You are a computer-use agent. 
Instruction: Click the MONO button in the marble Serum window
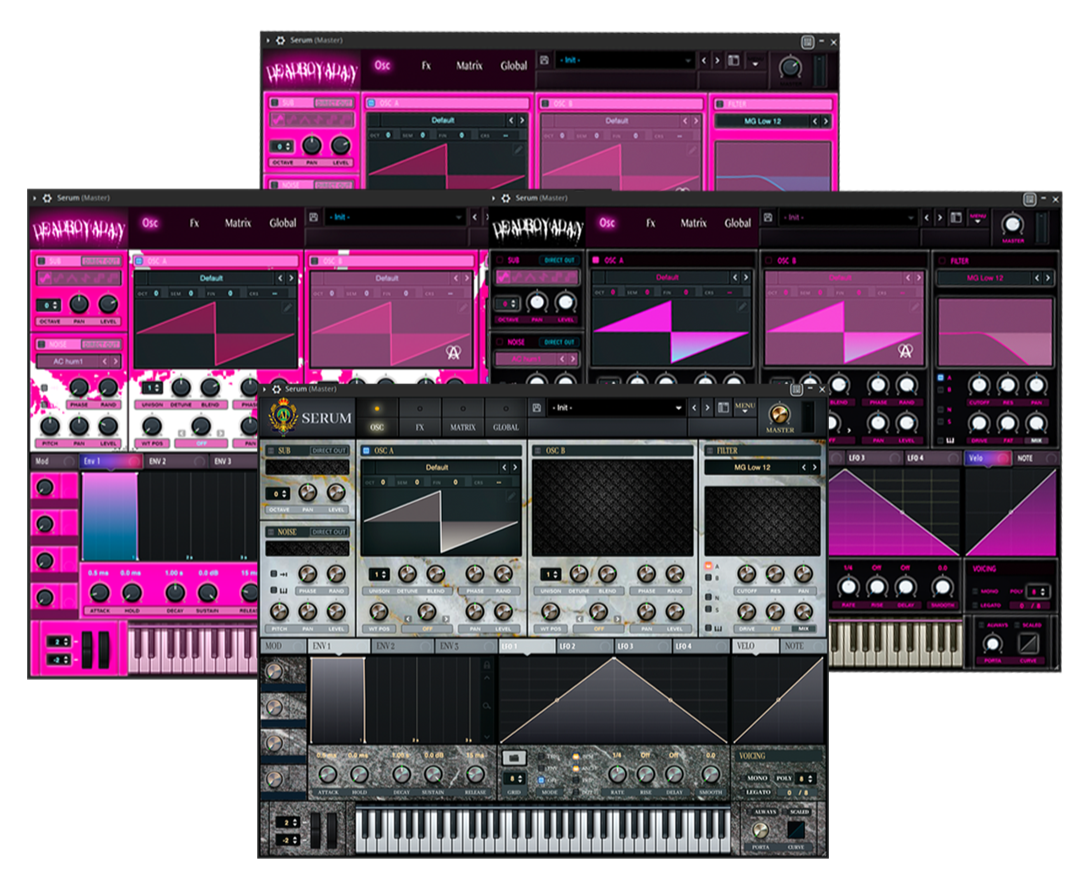(x=757, y=778)
